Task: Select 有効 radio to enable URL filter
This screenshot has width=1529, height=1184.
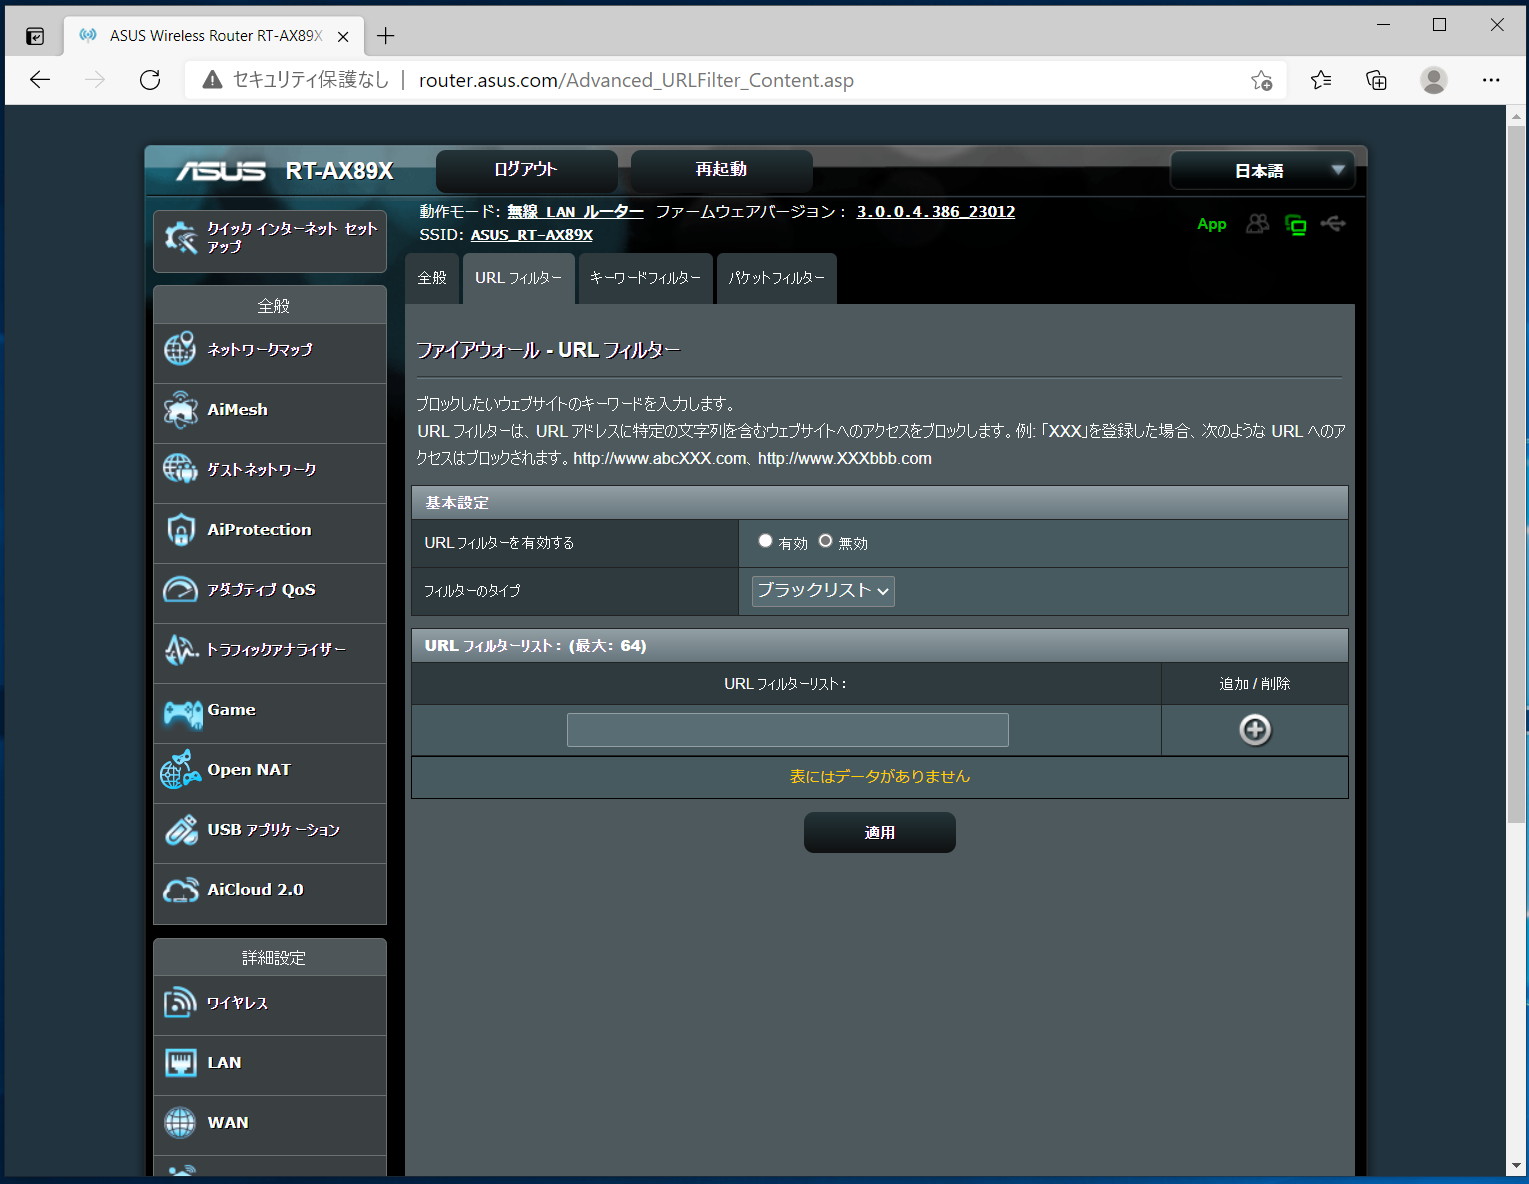Action: 765,541
